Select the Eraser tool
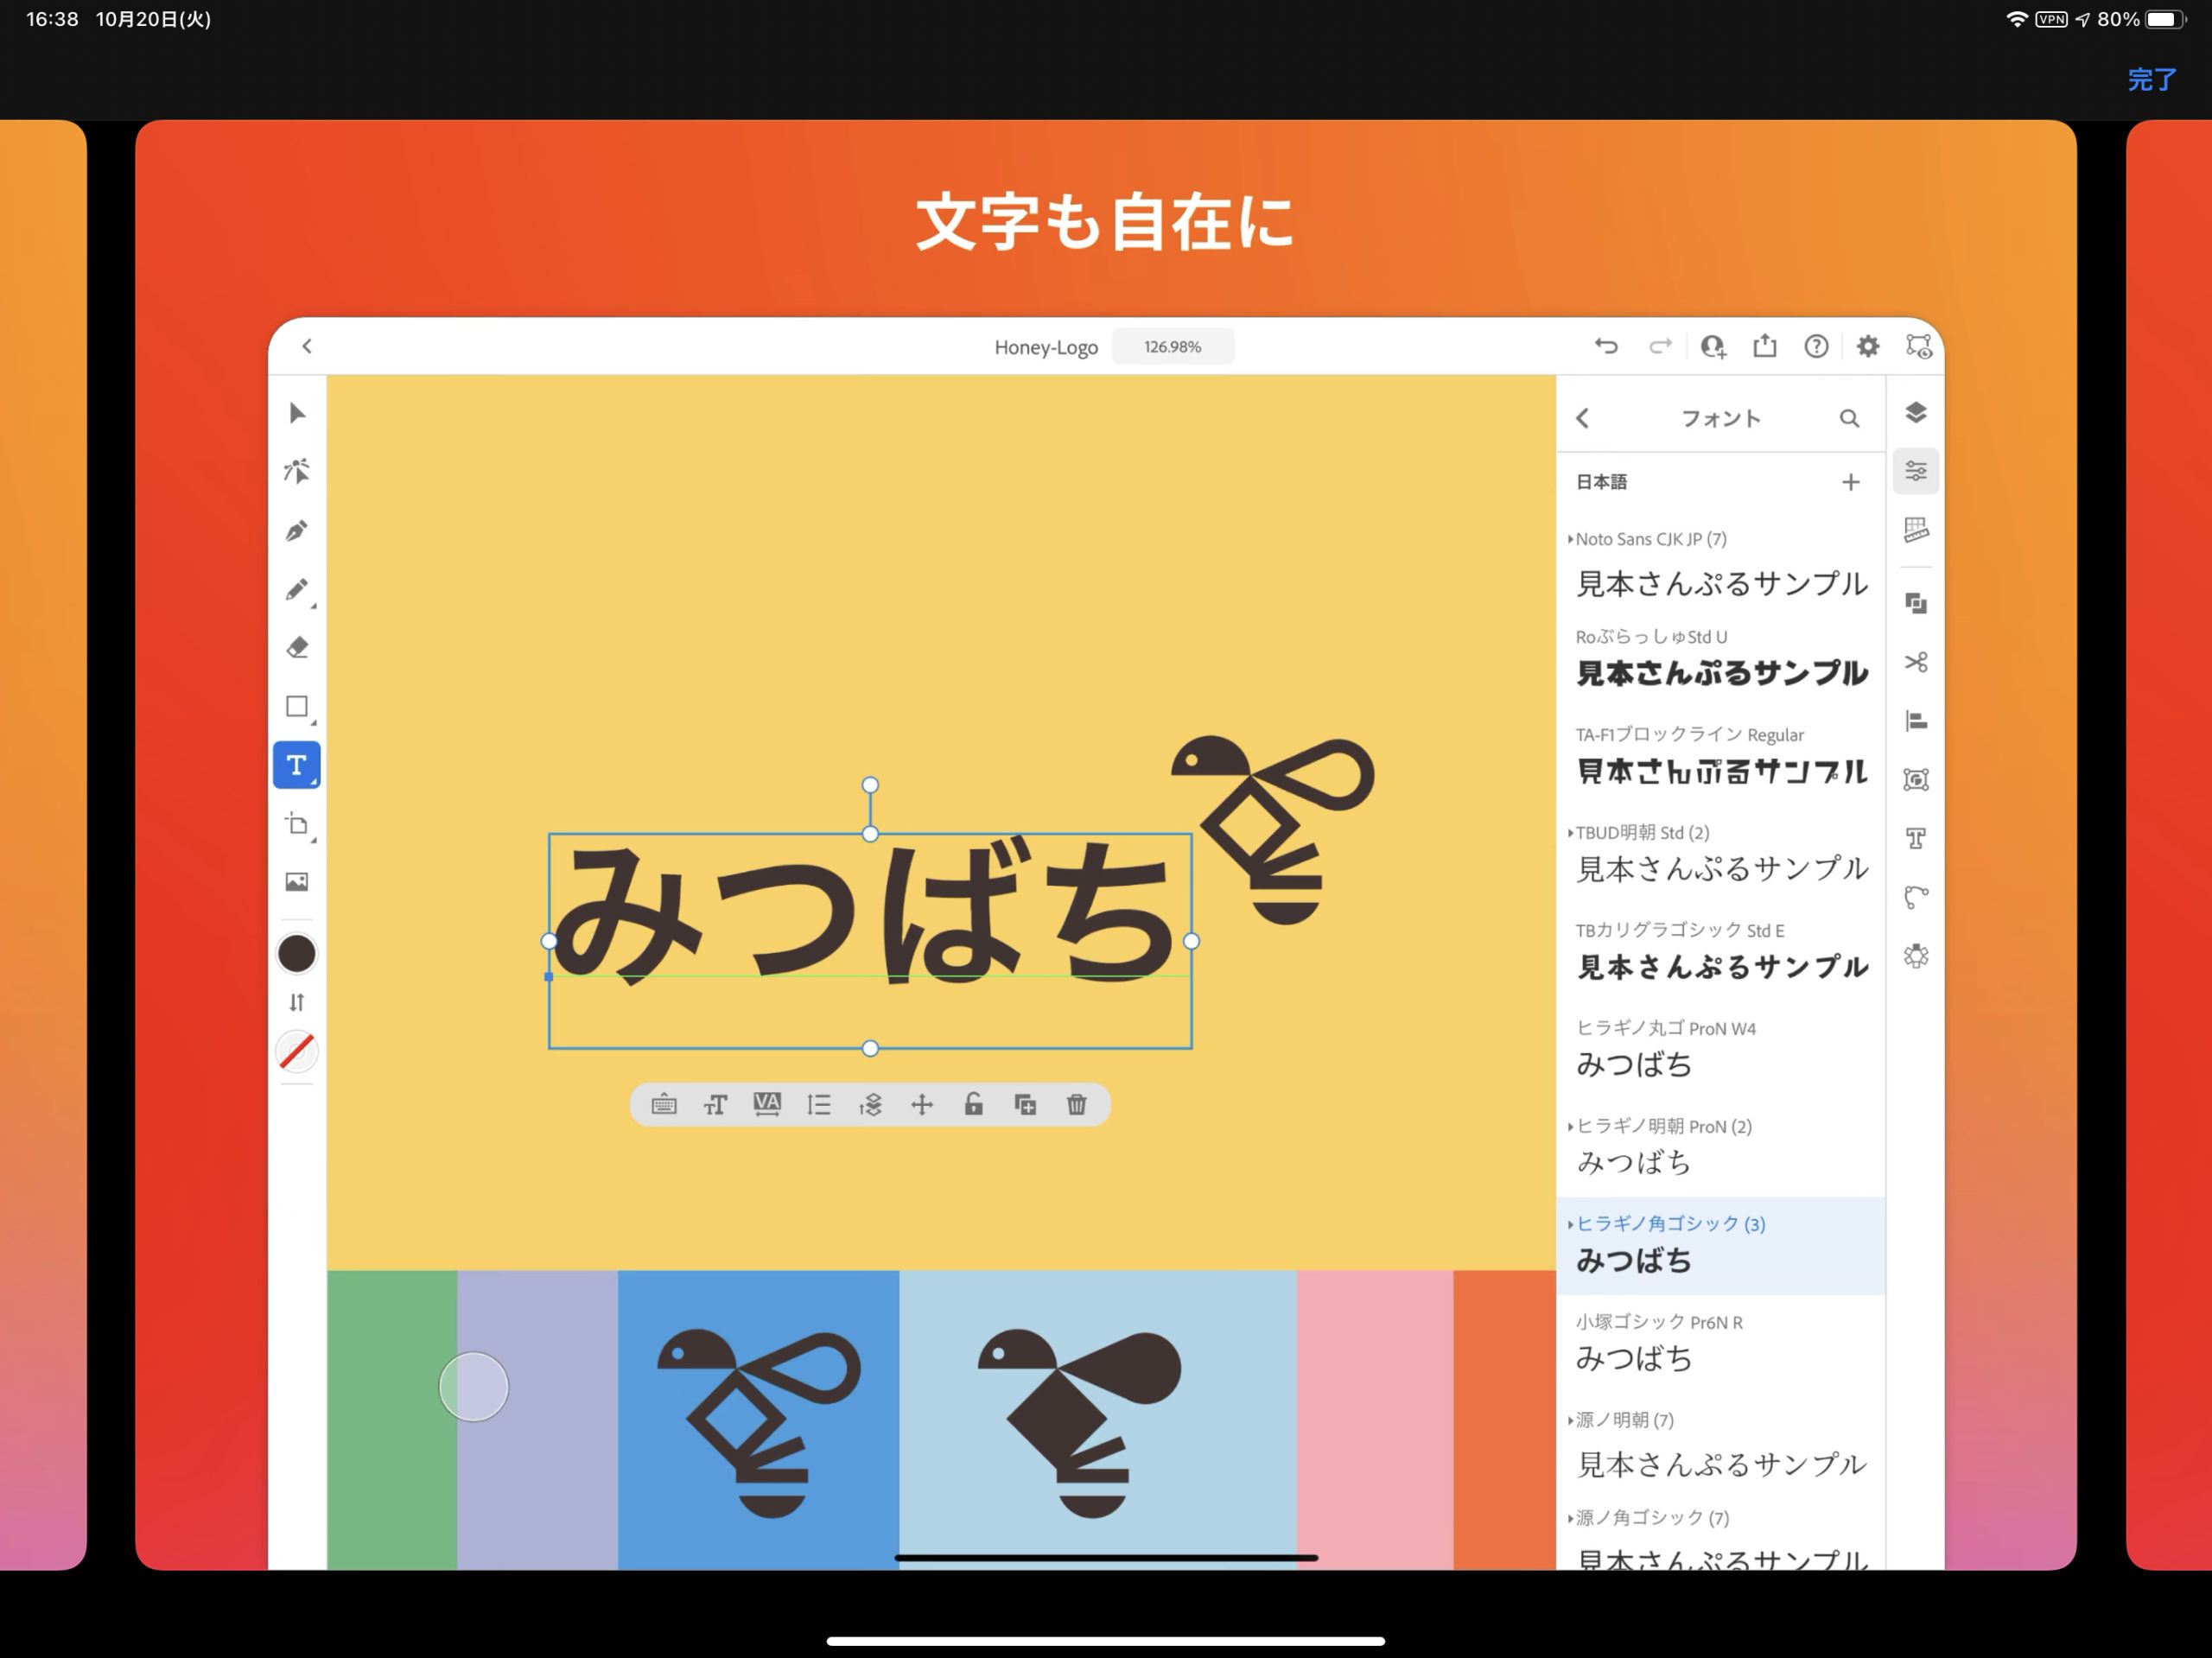 [x=296, y=648]
